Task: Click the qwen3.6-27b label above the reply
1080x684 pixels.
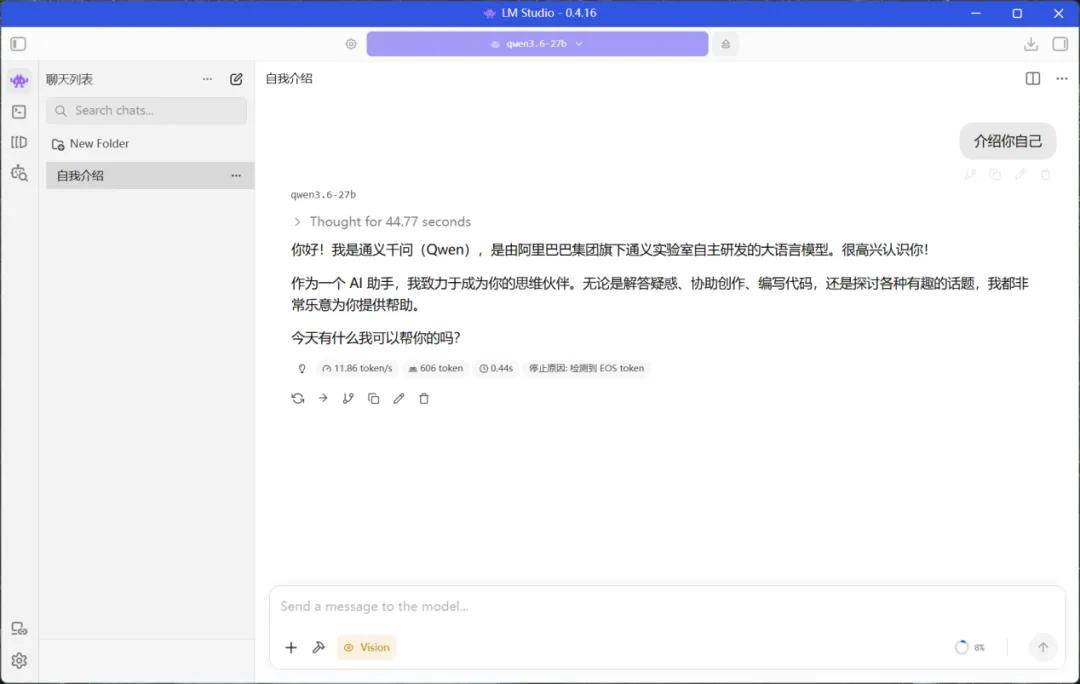Action: point(323,195)
